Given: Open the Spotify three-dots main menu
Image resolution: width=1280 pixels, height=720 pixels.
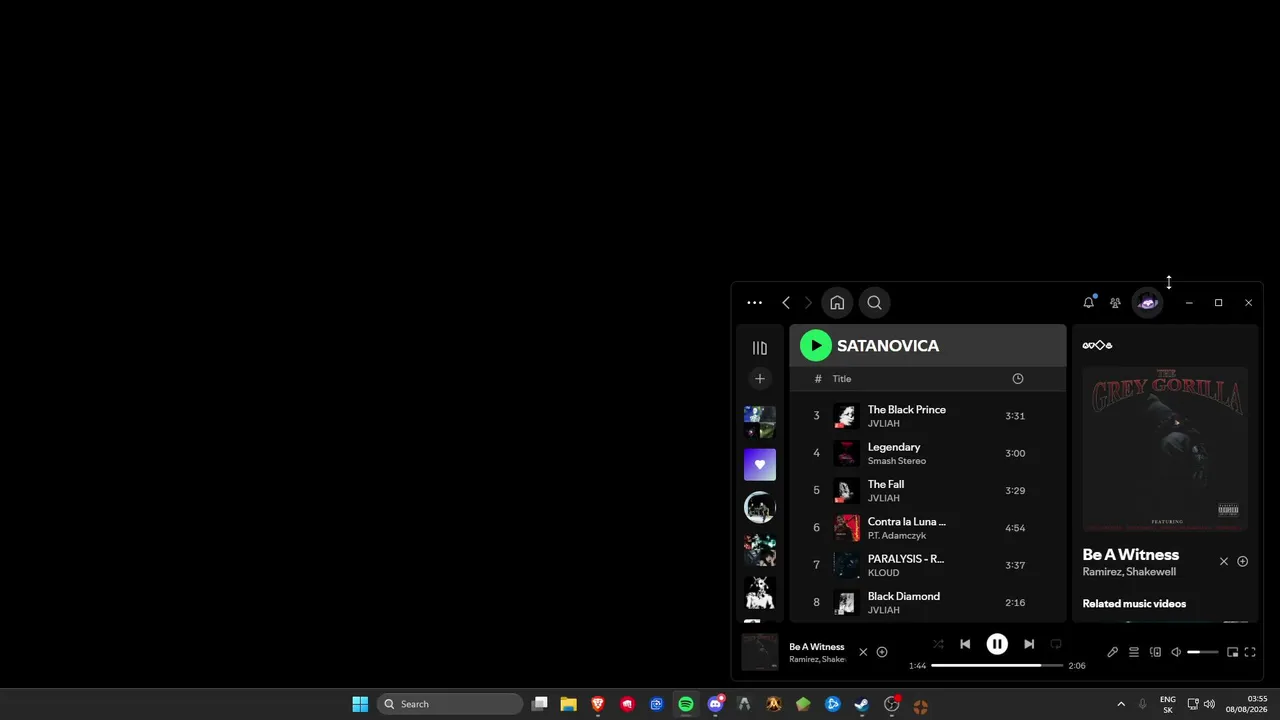Looking at the screenshot, I should coord(754,303).
